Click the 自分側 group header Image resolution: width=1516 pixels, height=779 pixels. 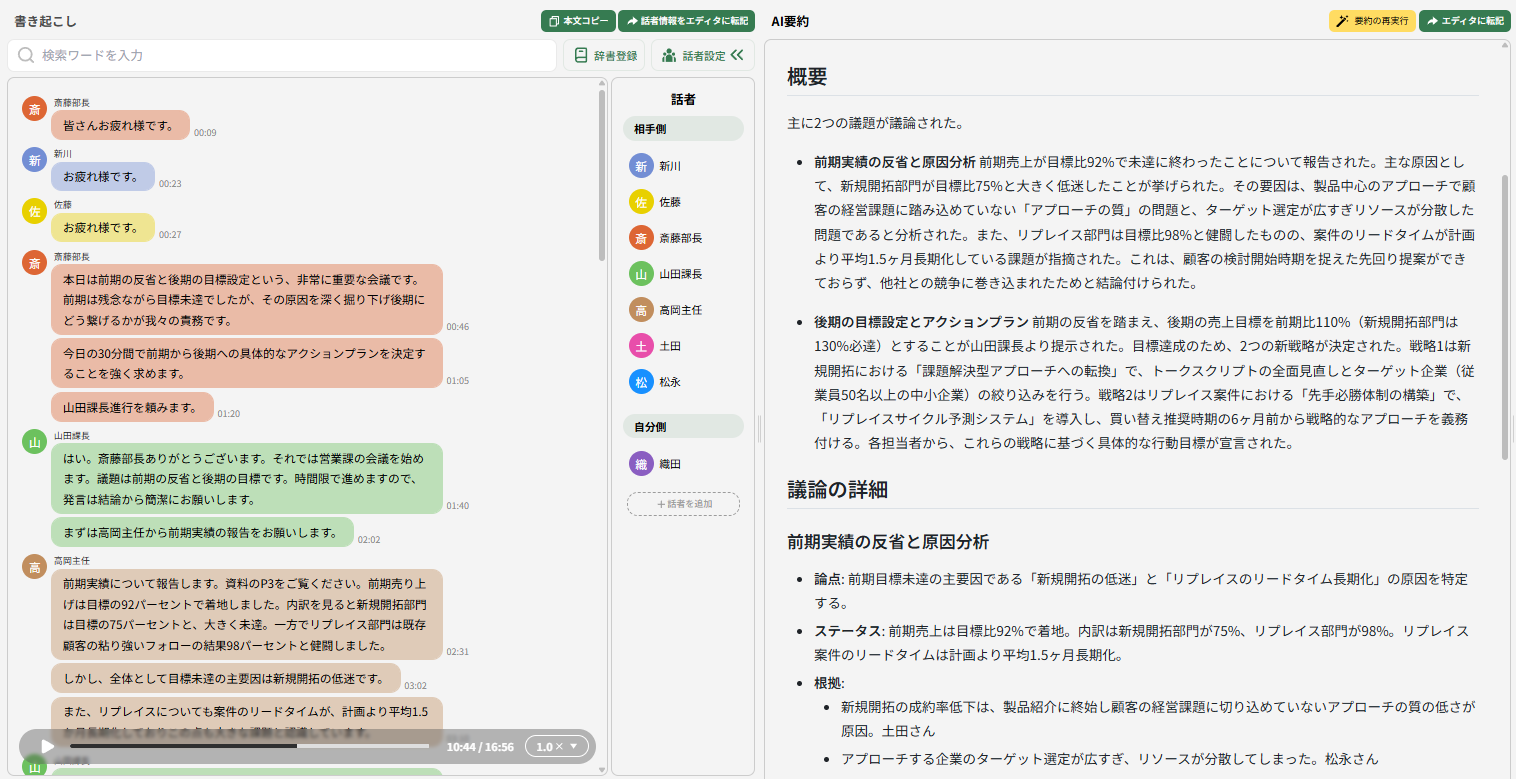[x=683, y=427]
